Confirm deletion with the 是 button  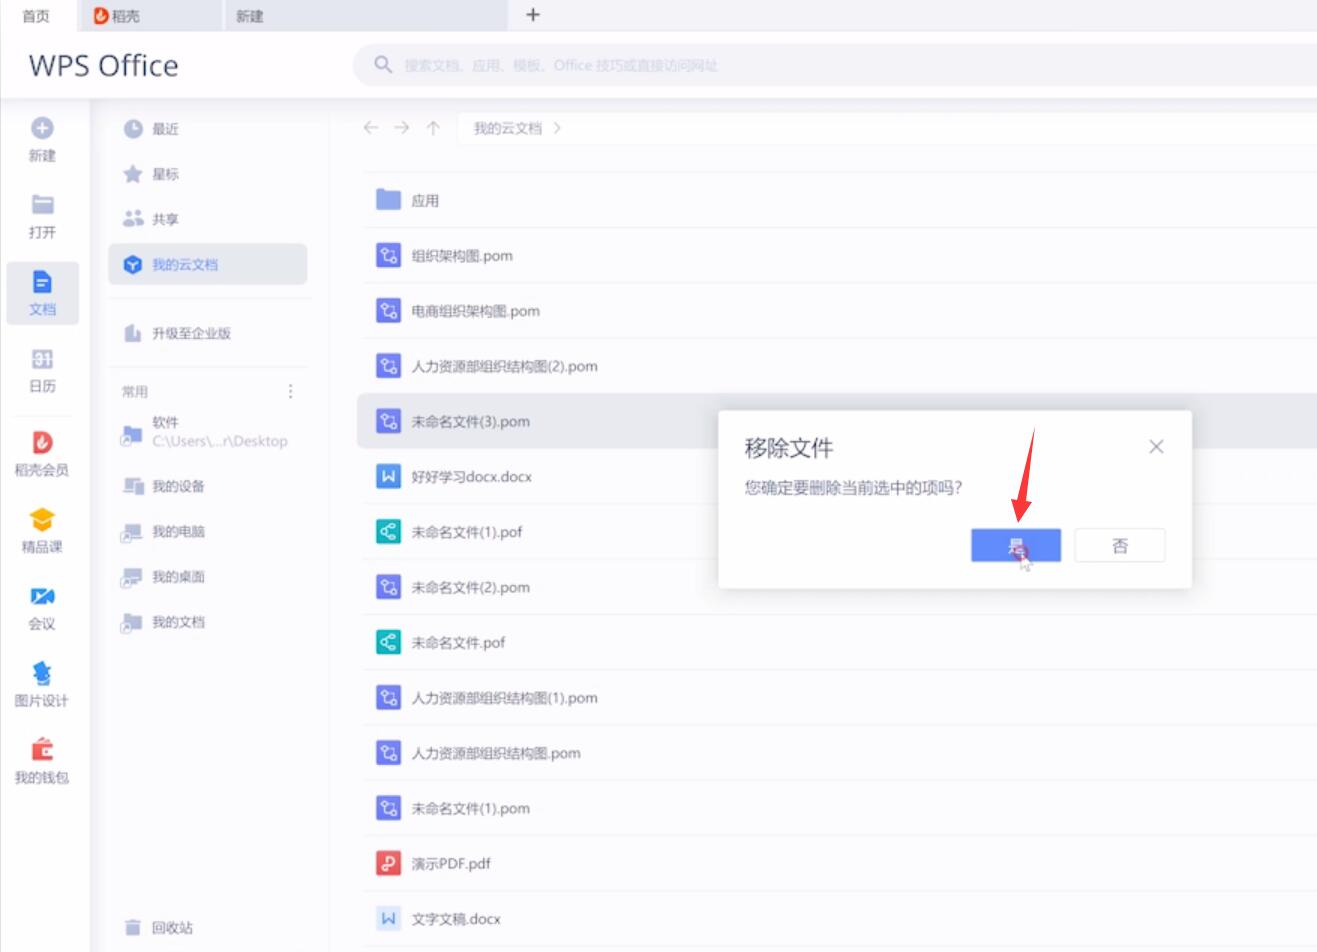point(1015,545)
